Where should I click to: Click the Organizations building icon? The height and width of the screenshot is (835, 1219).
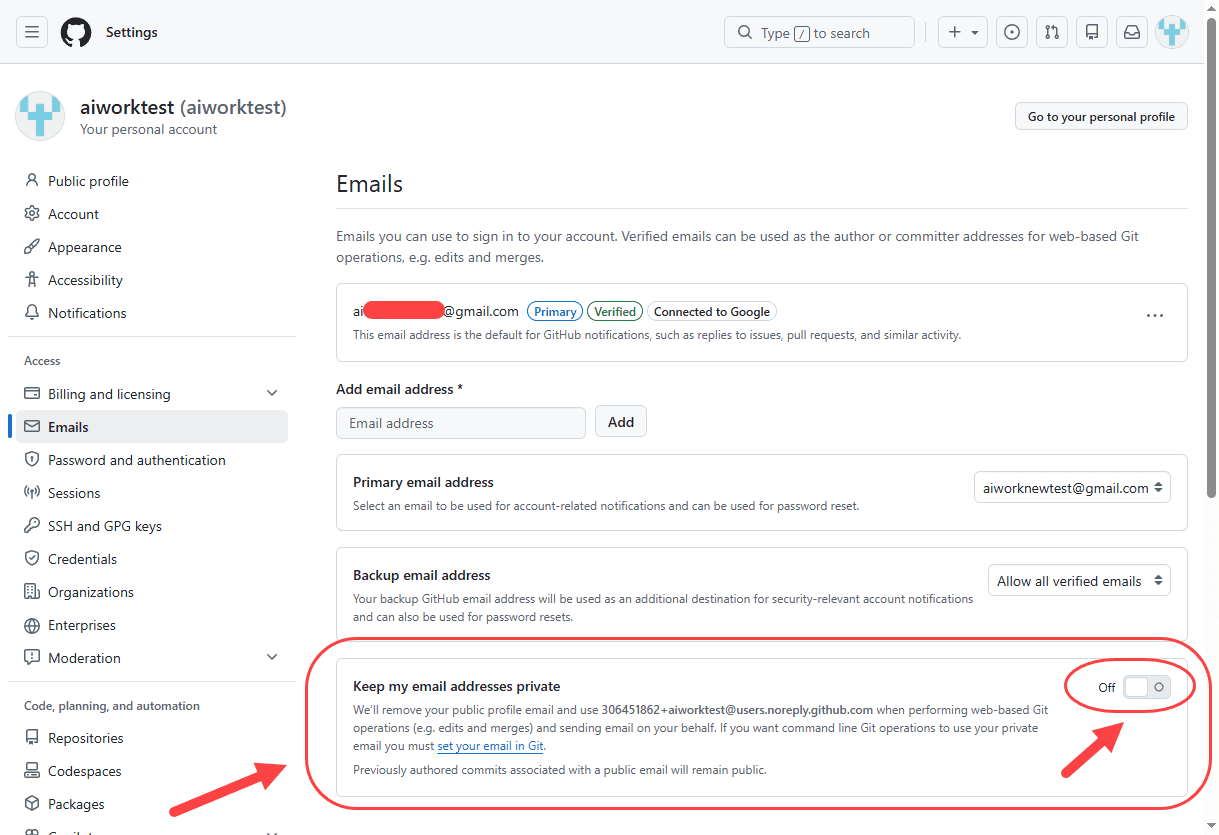[32, 592]
